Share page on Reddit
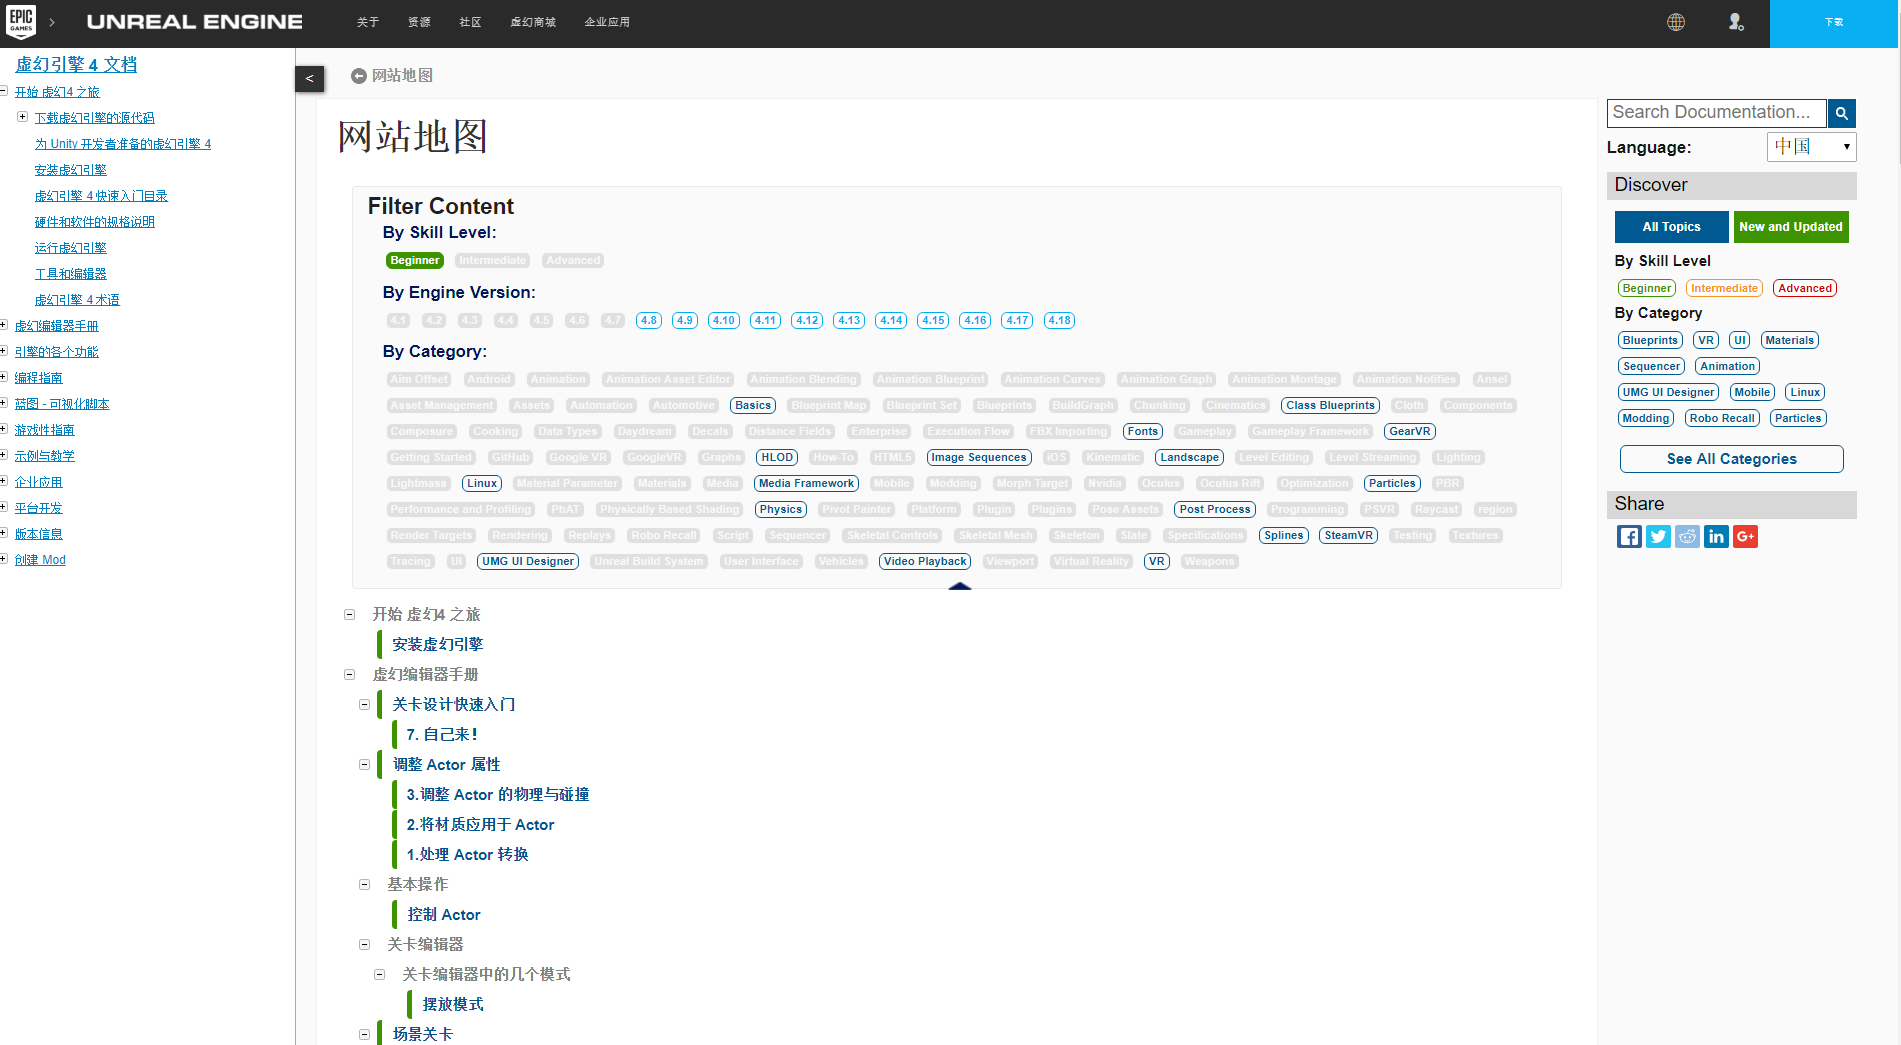Viewport: 1901px width, 1045px height. coord(1687,537)
